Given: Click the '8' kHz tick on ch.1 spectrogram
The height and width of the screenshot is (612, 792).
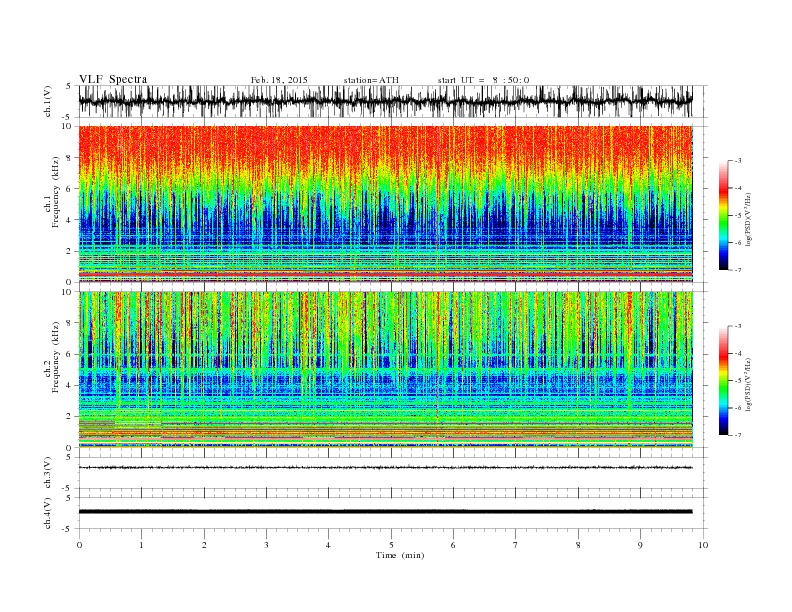Looking at the screenshot, I should point(69,158).
